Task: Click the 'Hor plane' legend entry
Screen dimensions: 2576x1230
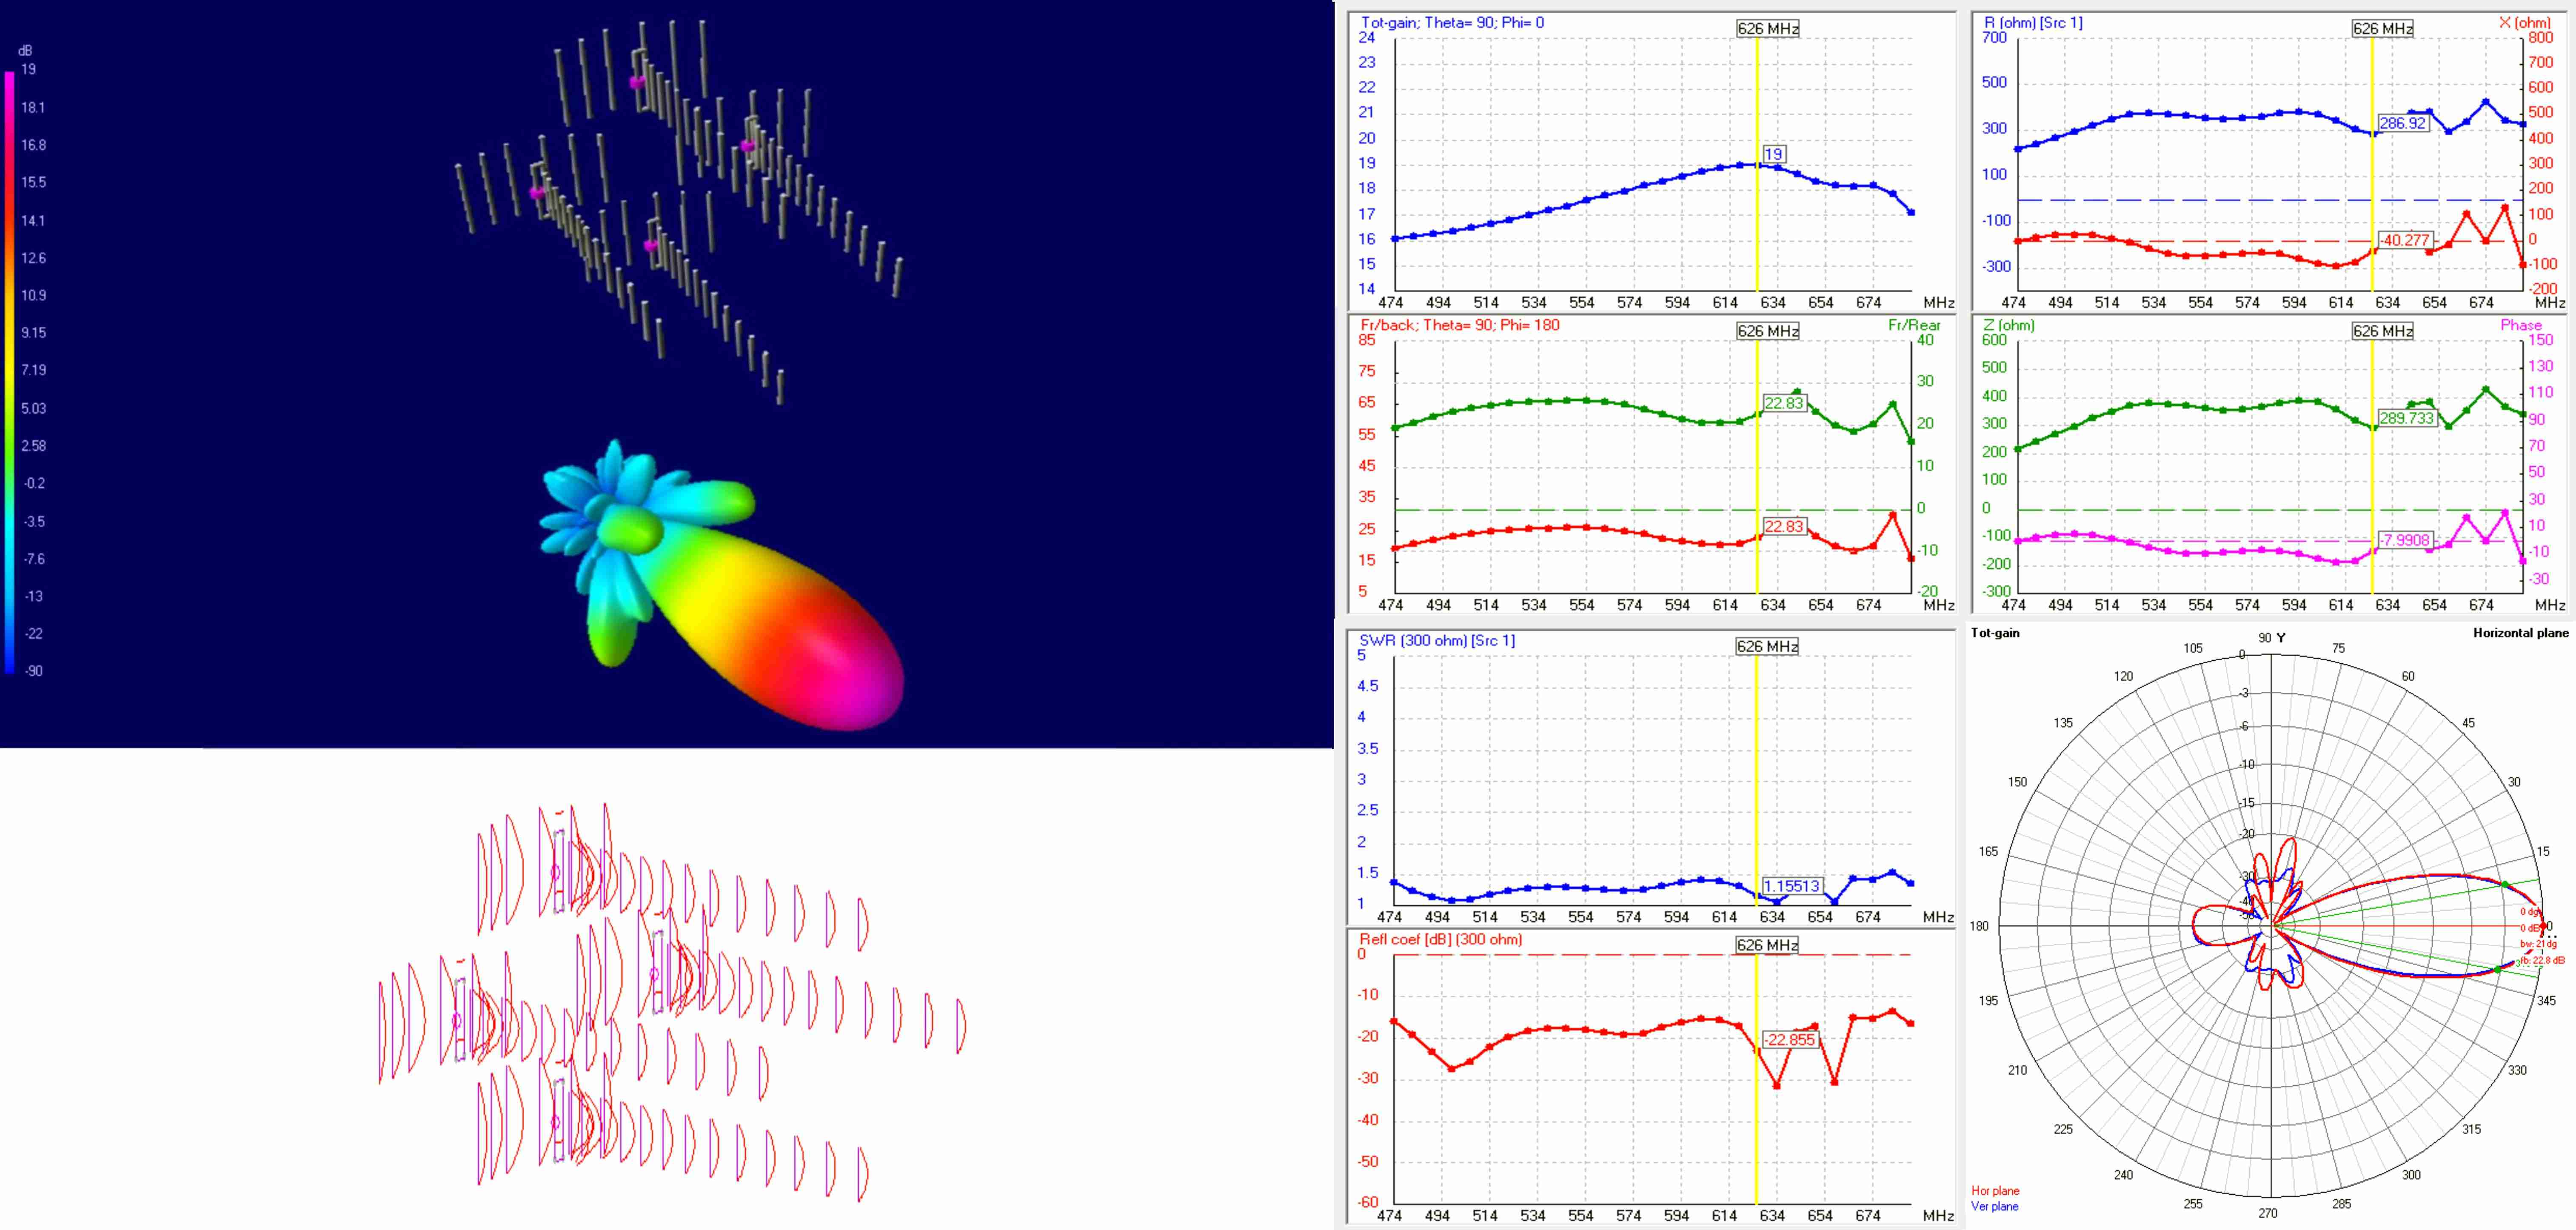Action: (x=1995, y=1191)
